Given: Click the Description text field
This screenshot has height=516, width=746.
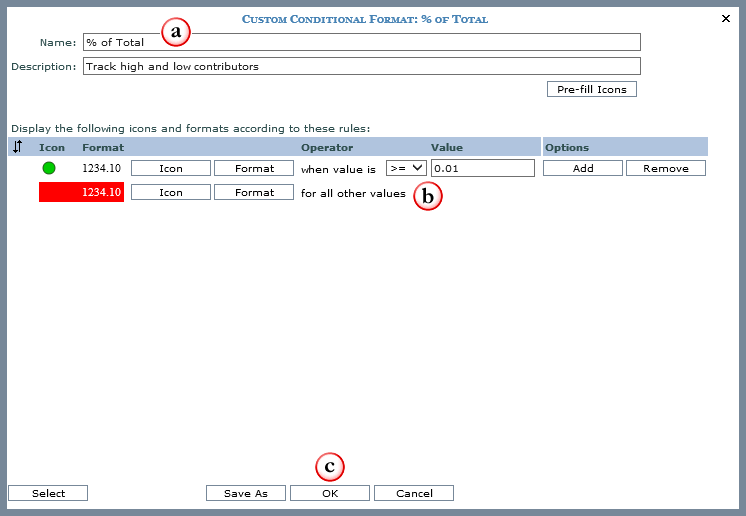Looking at the screenshot, I should [x=360, y=67].
